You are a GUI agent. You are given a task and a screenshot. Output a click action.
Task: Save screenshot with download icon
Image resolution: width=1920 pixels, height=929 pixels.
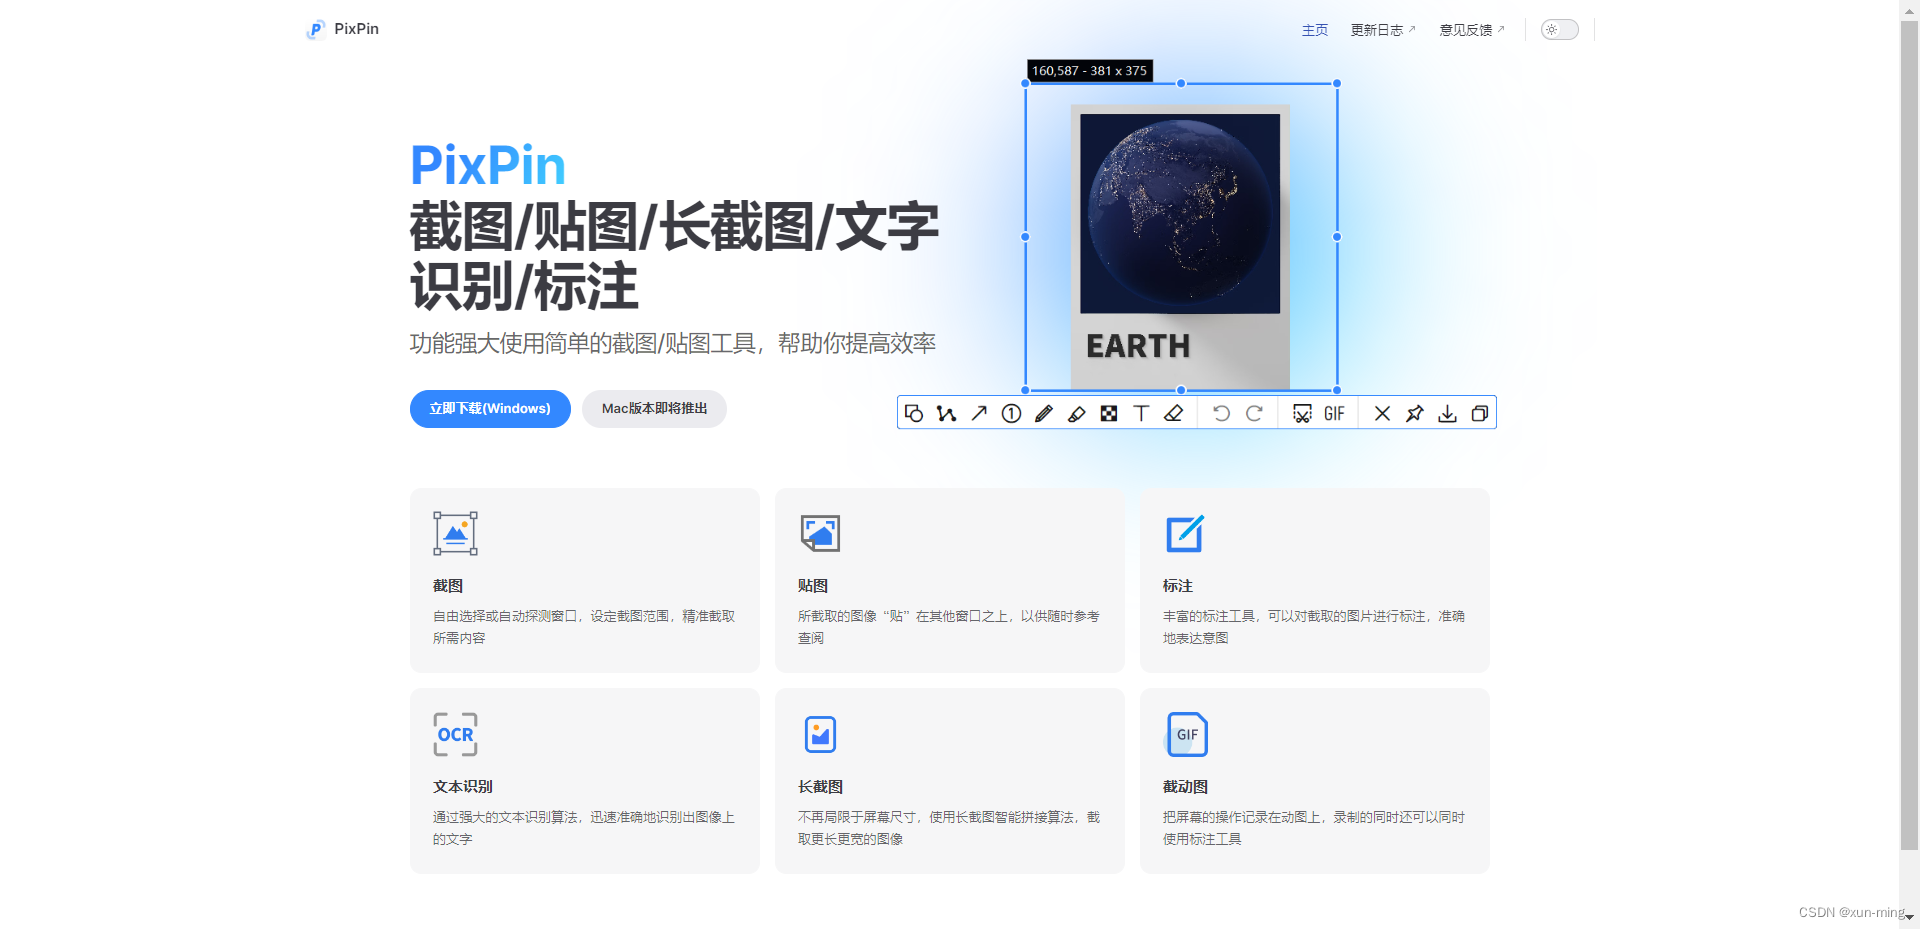1447,413
